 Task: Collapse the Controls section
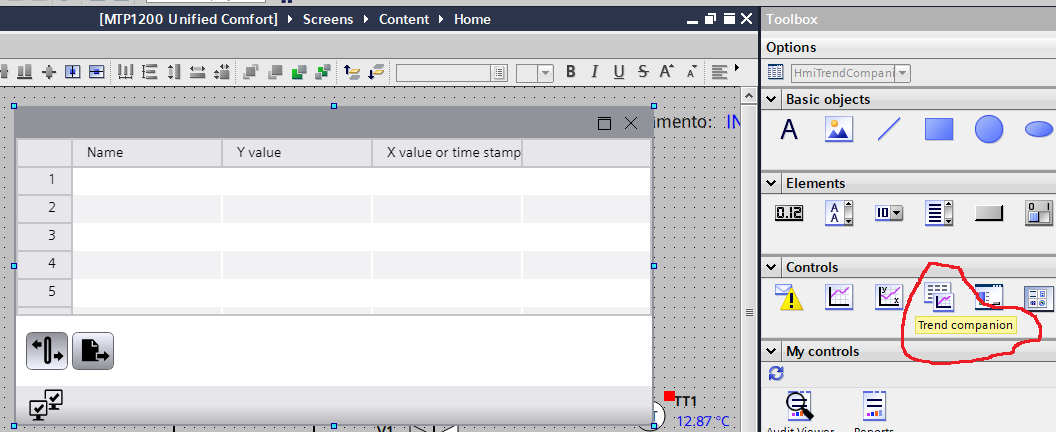(x=772, y=268)
